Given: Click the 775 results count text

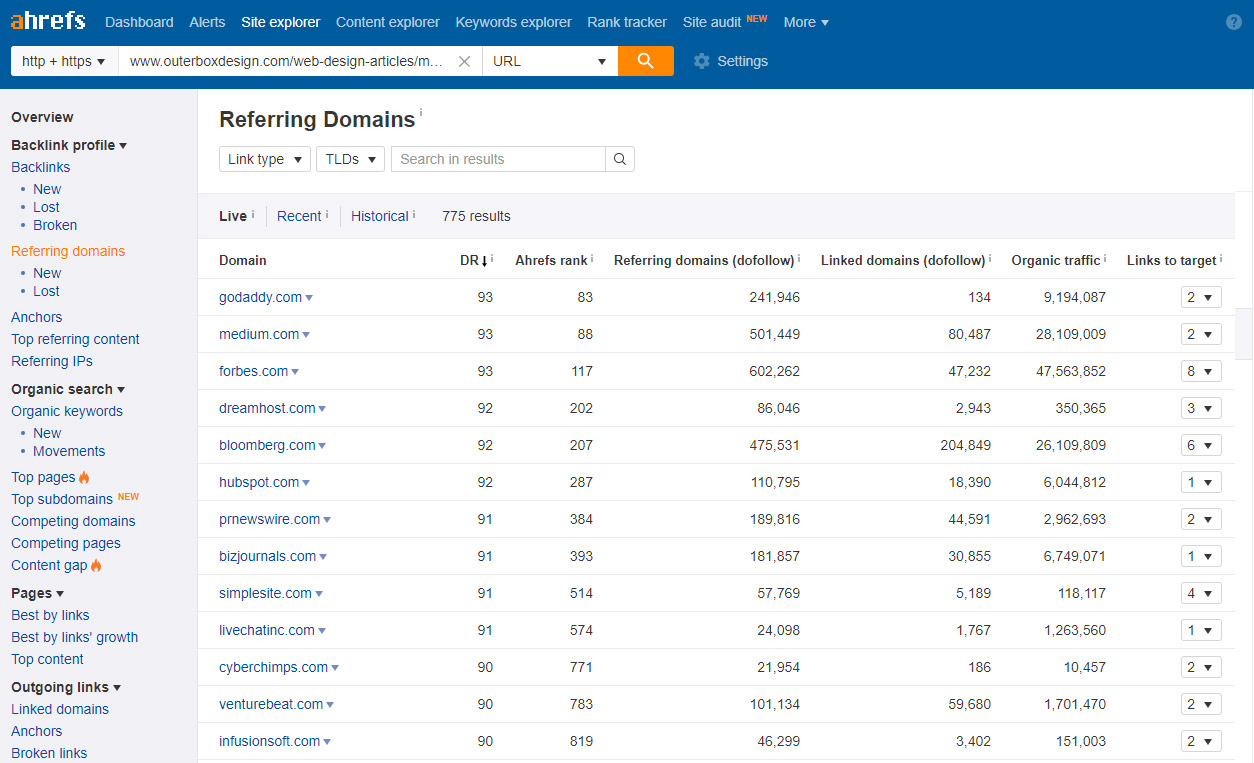Looking at the screenshot, I should 476,216.
